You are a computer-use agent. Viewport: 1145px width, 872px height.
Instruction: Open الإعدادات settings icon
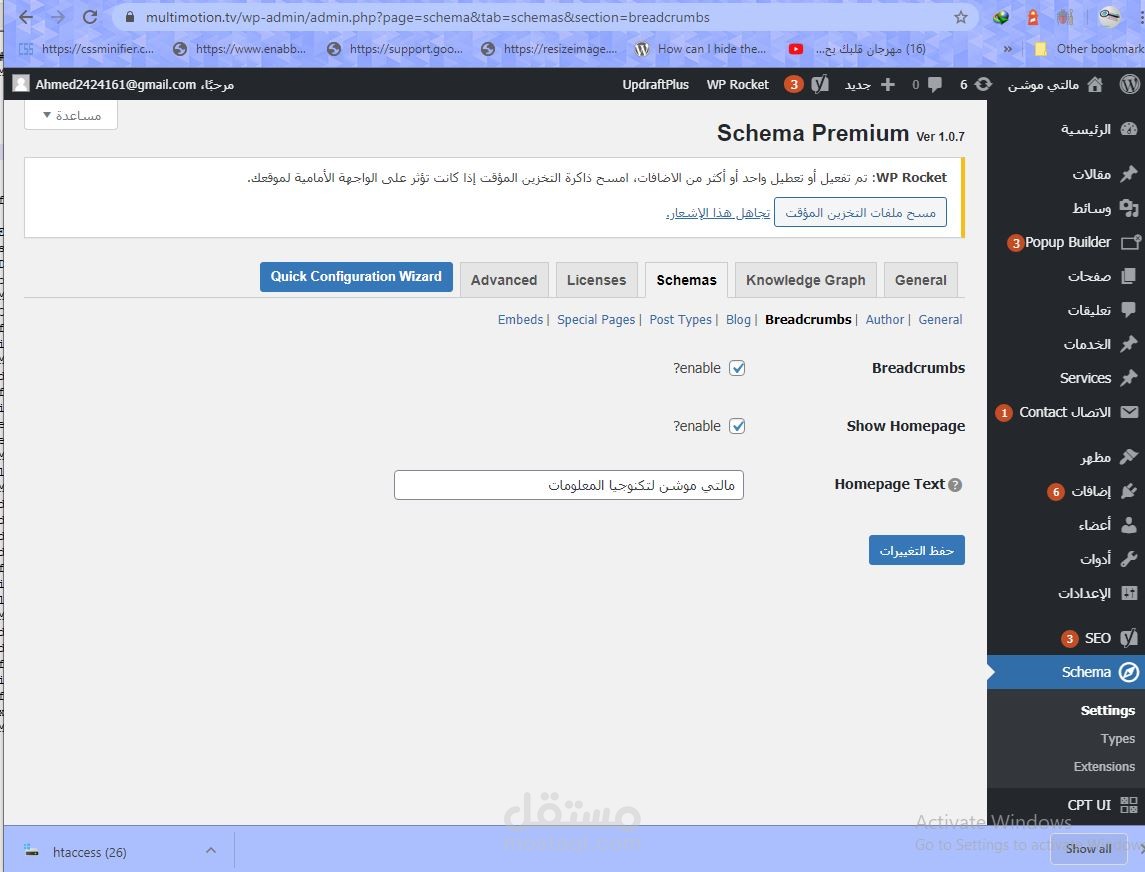(1129, 593)
